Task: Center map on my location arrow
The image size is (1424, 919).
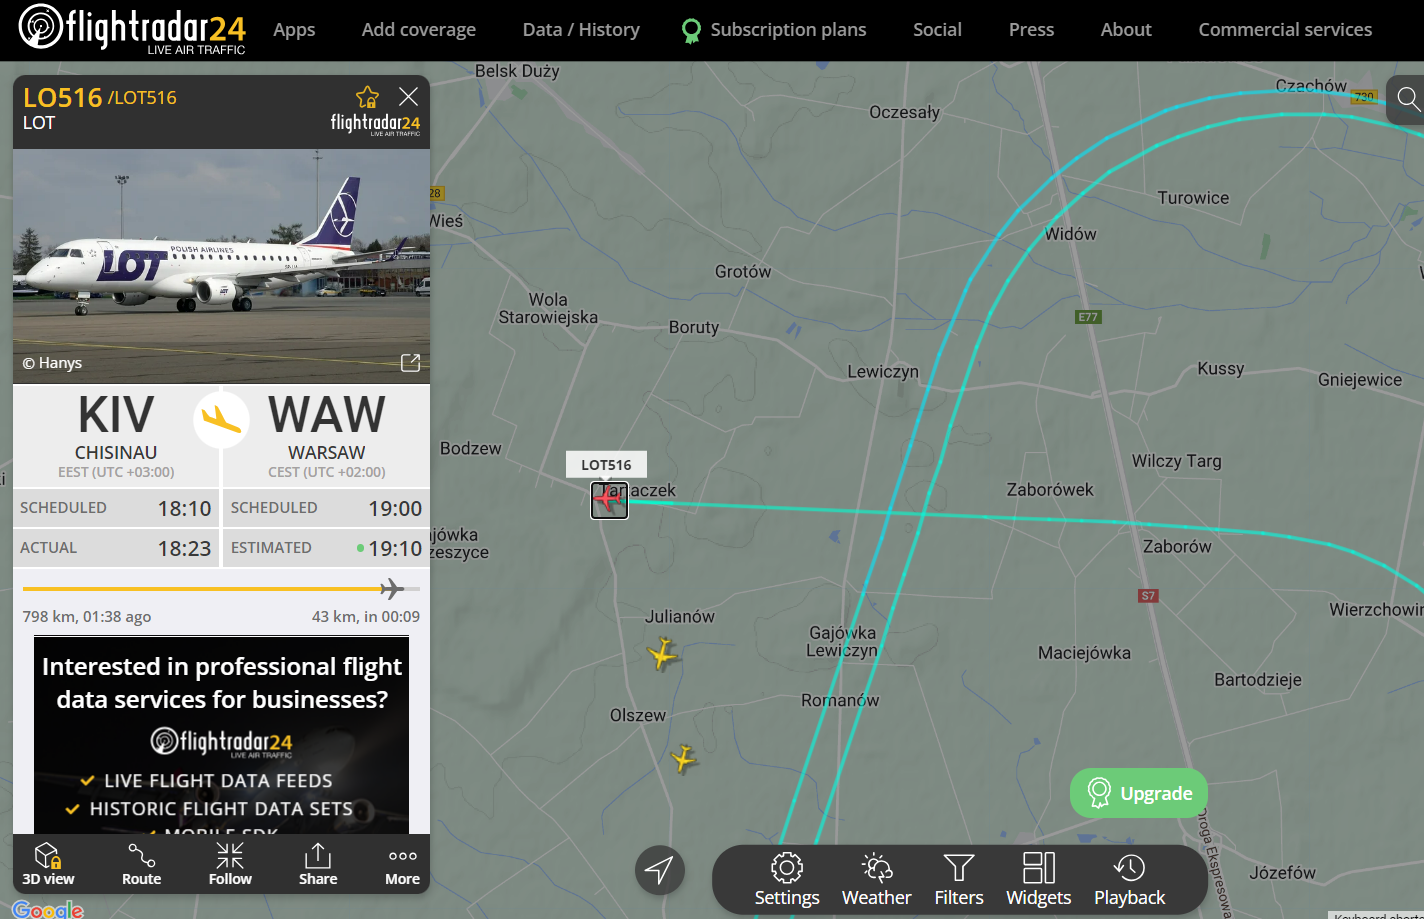Action: click(659, 870)
